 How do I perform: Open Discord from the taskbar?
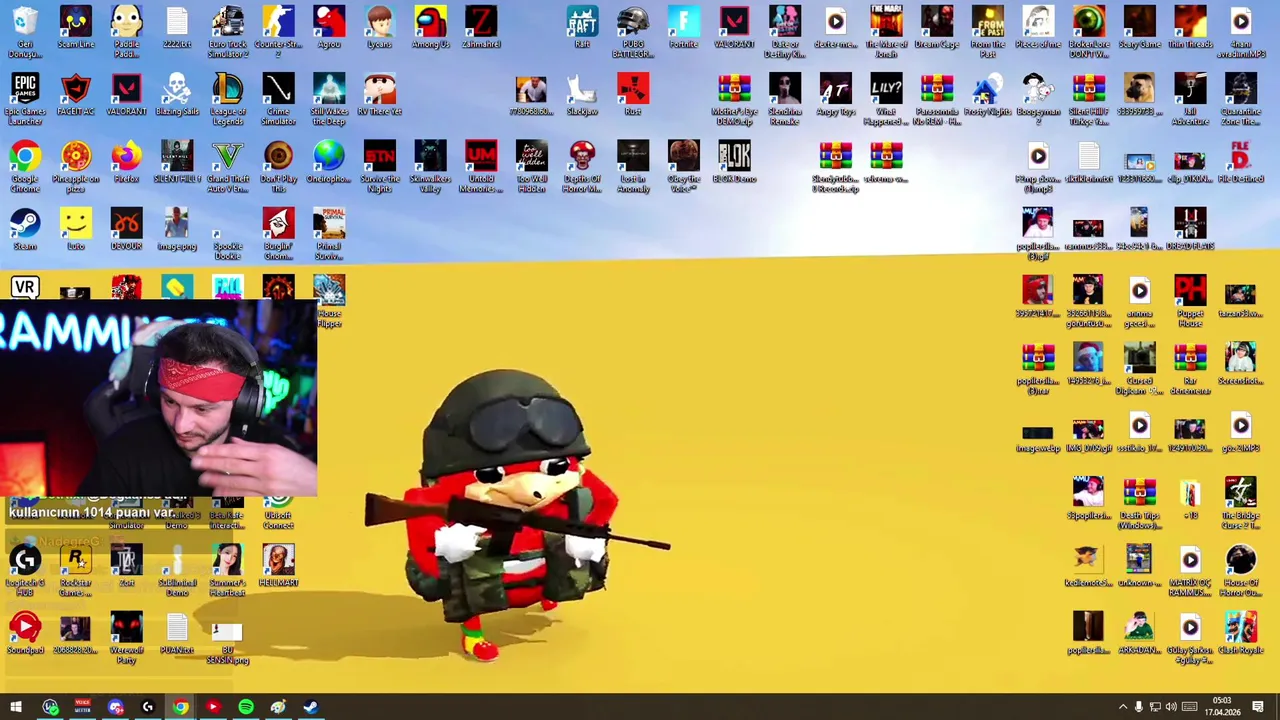pos(115,707)
